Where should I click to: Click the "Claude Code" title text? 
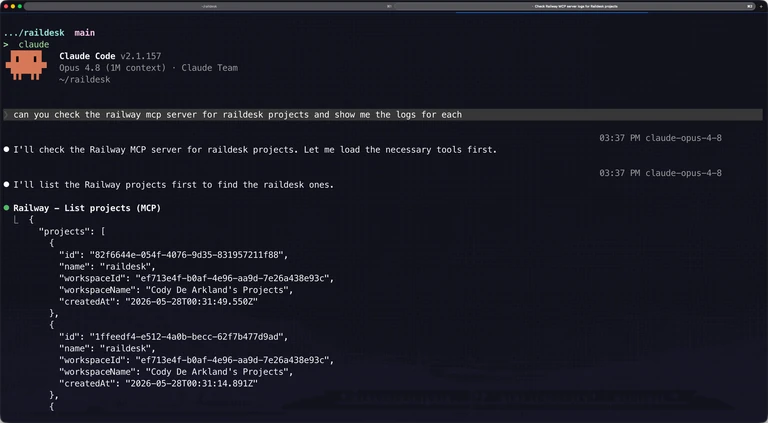[87, 56]
